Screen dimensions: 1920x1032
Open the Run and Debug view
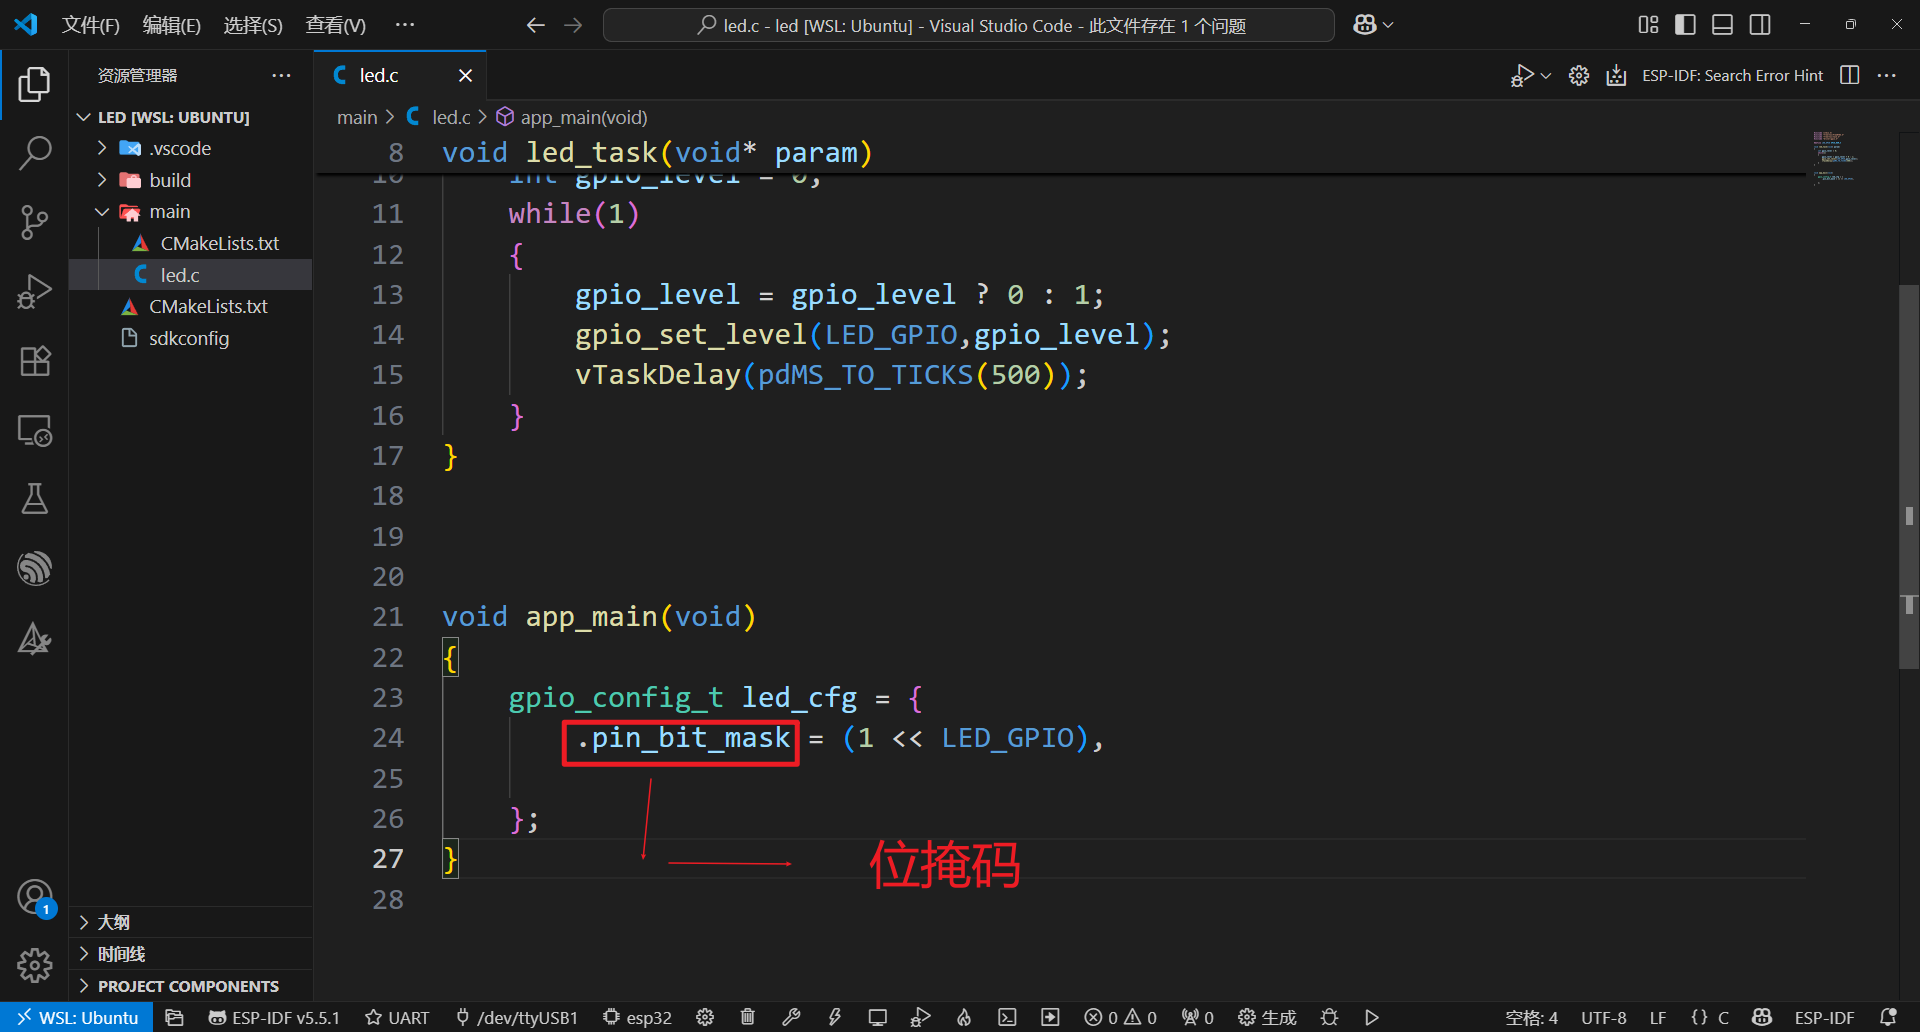point(34,291)
